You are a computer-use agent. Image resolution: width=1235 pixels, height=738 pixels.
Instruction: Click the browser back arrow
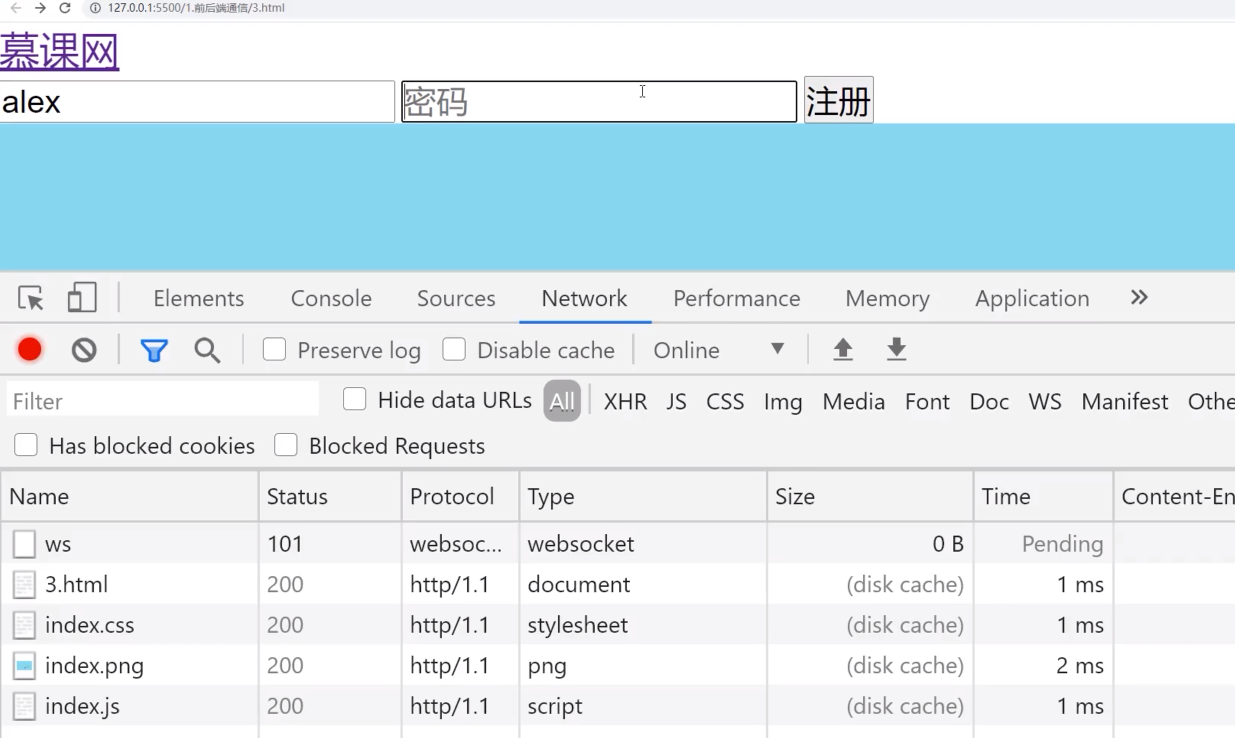pos(16,8)
